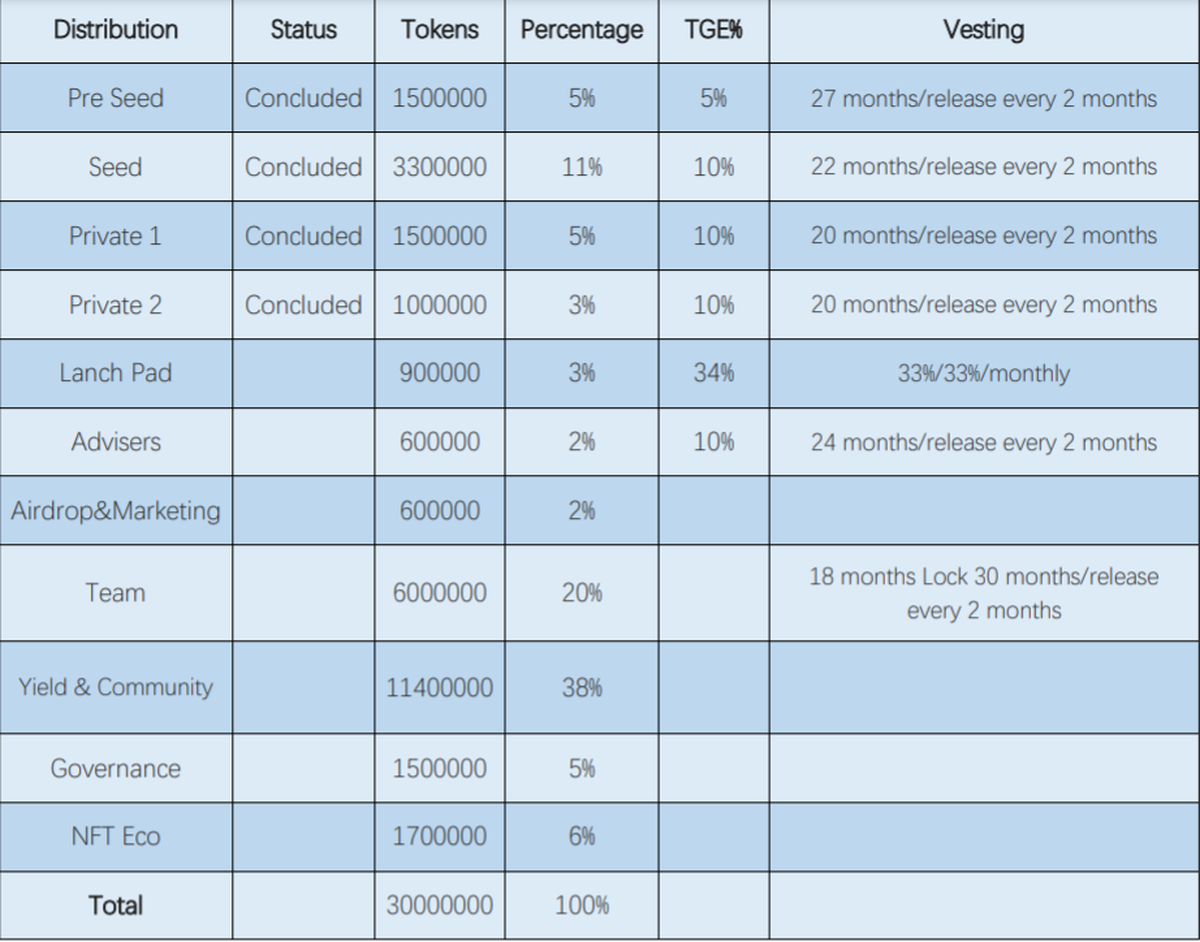This screenshot has height=942, width=1200.
Task: Click the Private 2 distribution cell
Action: pyautogui.click(x=116, y=305)
